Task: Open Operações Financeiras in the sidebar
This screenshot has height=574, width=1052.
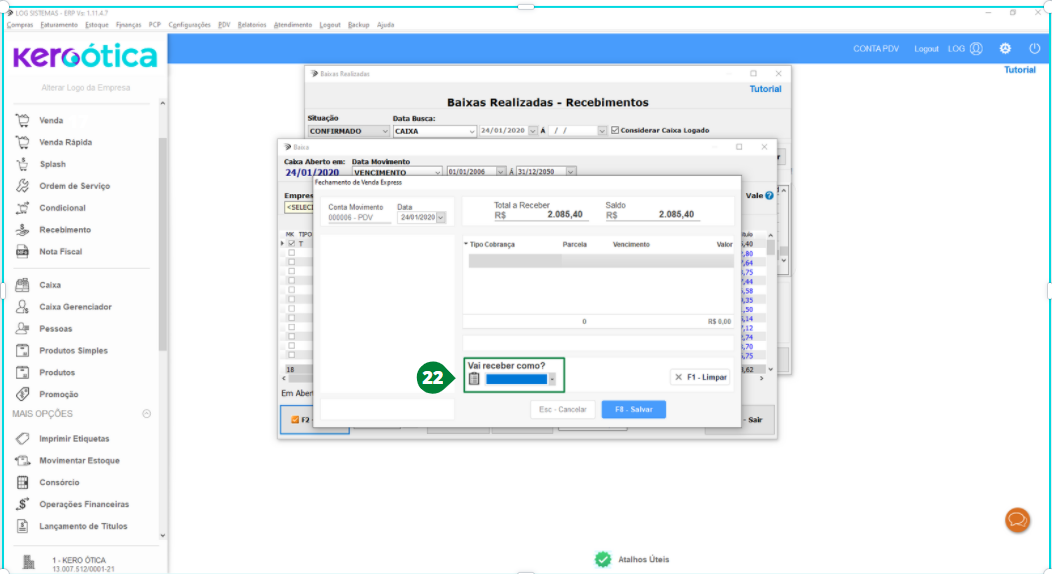Action: click(x=84, y=504)
